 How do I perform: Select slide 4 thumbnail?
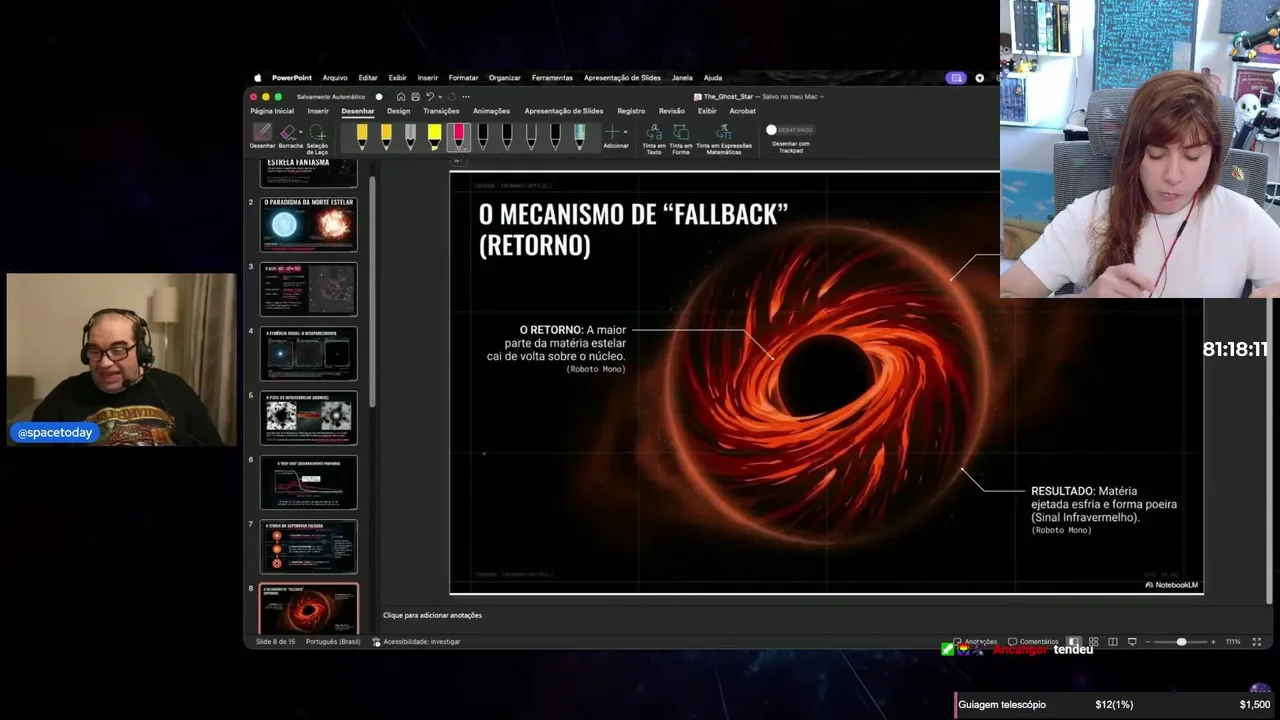click(308, 353)
